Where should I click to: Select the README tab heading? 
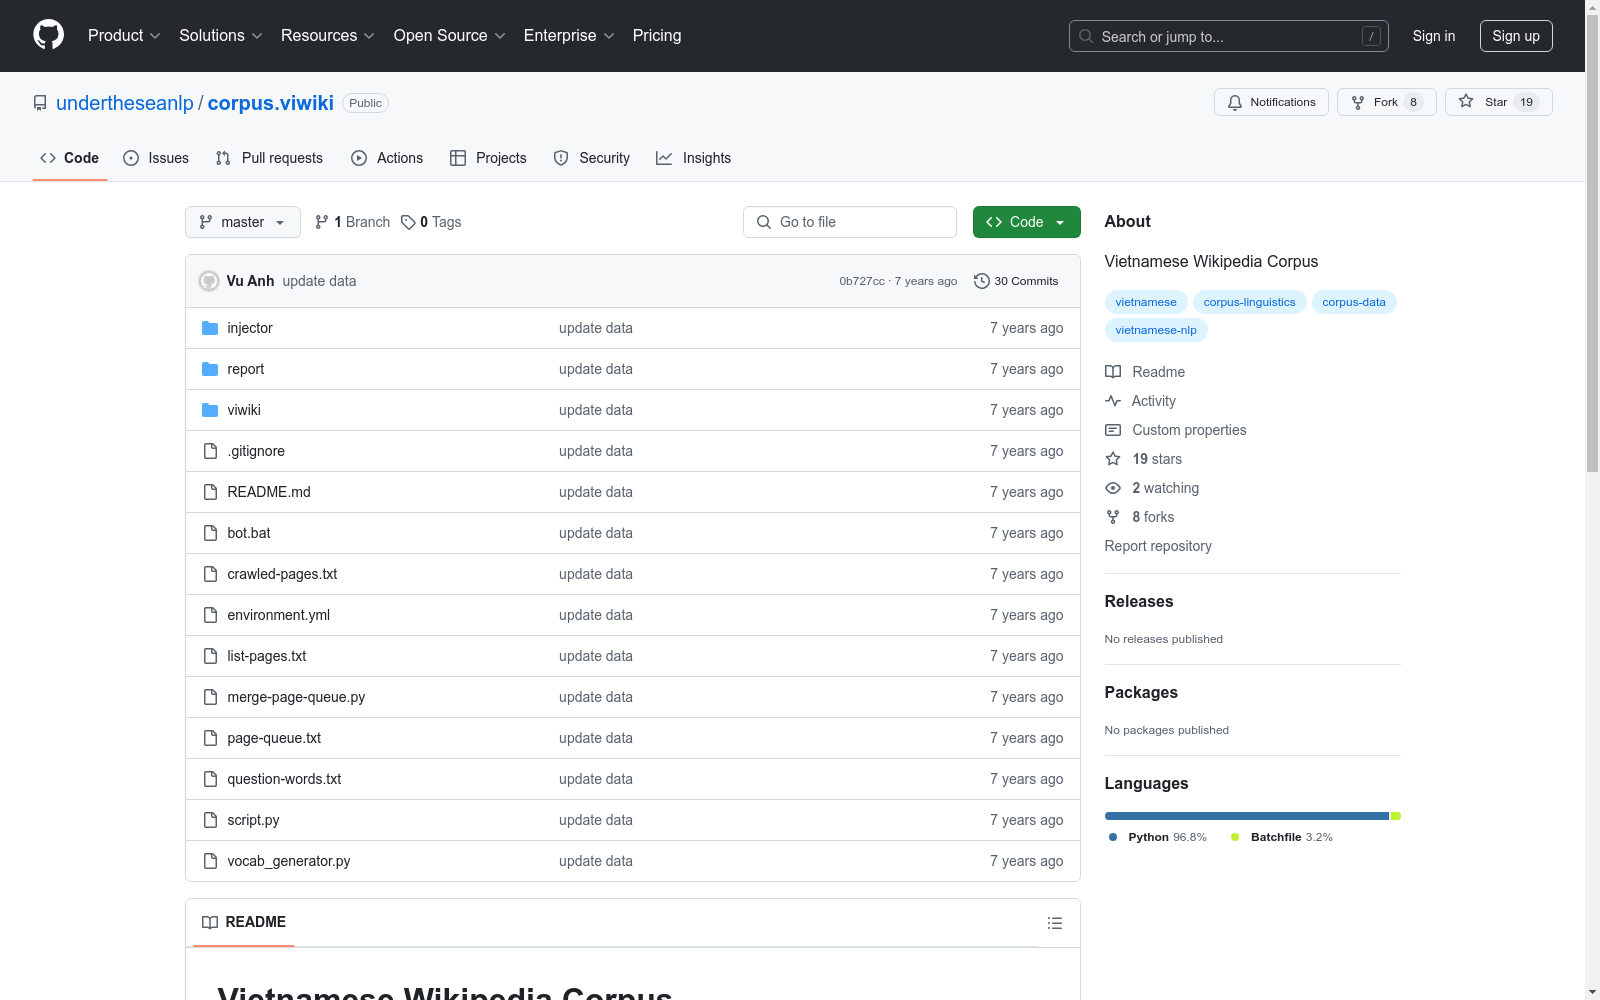[244, 922]
